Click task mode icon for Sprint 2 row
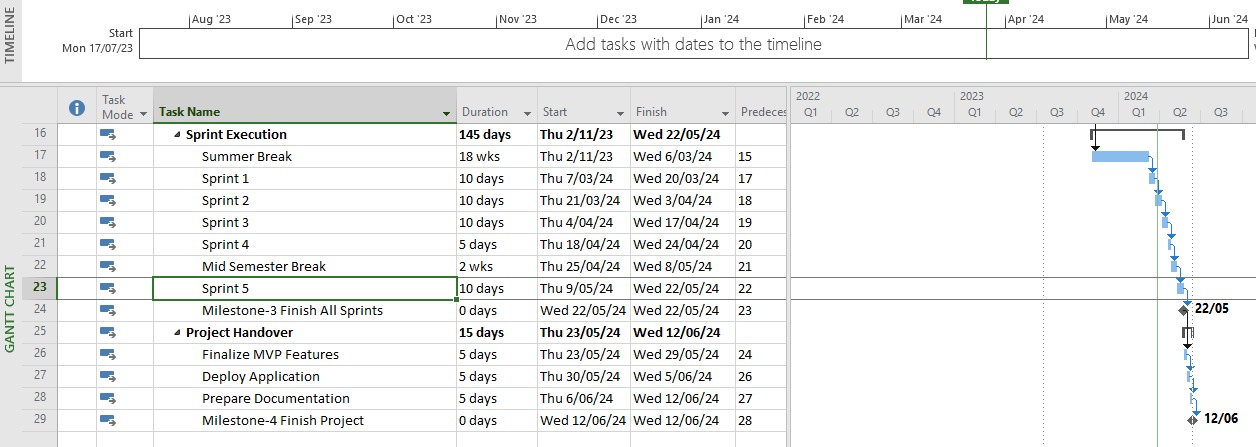Image resolution: width=1256 pixels, height=447 pixels. tap(108, 200)
